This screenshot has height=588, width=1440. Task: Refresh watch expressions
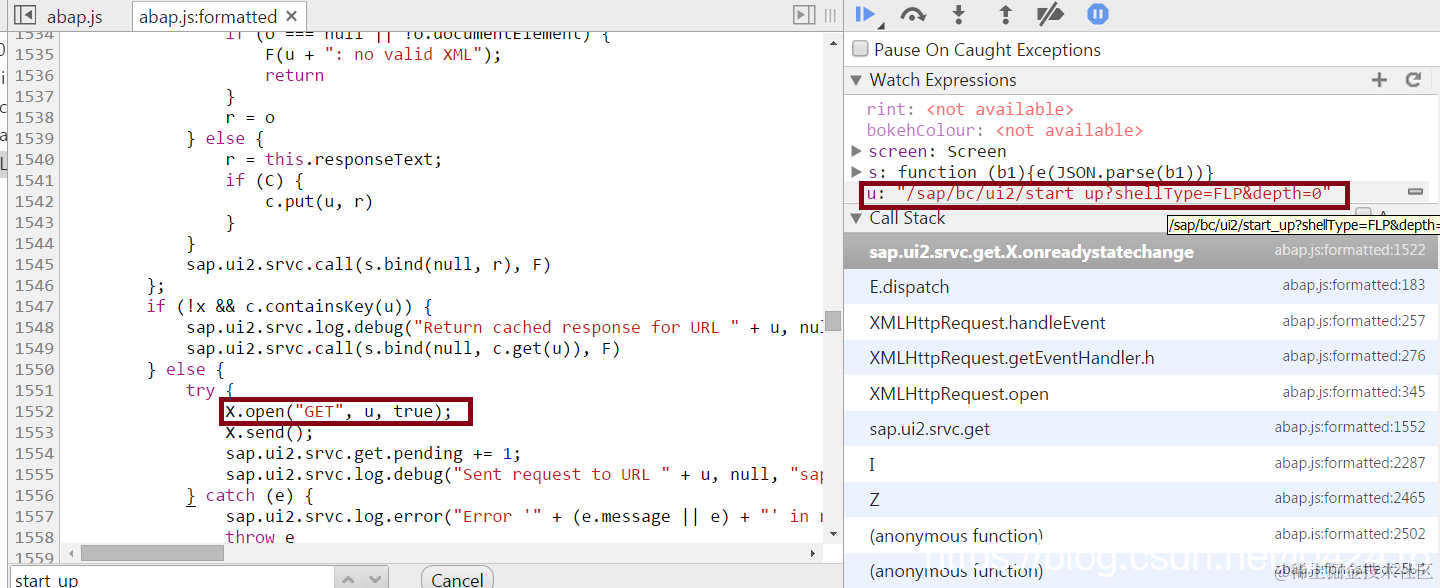1413,80
